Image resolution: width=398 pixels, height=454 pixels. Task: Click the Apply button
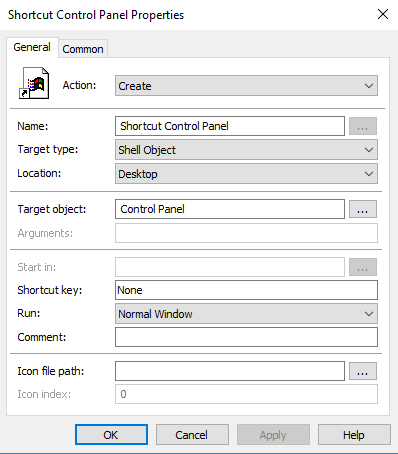pyautogui.click(x=273, y=435)
